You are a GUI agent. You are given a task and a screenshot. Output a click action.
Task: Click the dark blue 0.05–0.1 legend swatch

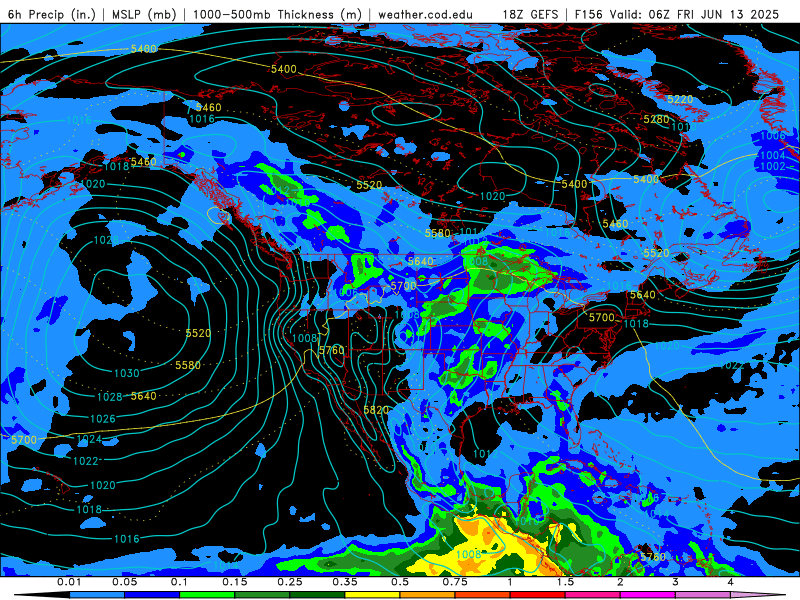click(152, 595)
